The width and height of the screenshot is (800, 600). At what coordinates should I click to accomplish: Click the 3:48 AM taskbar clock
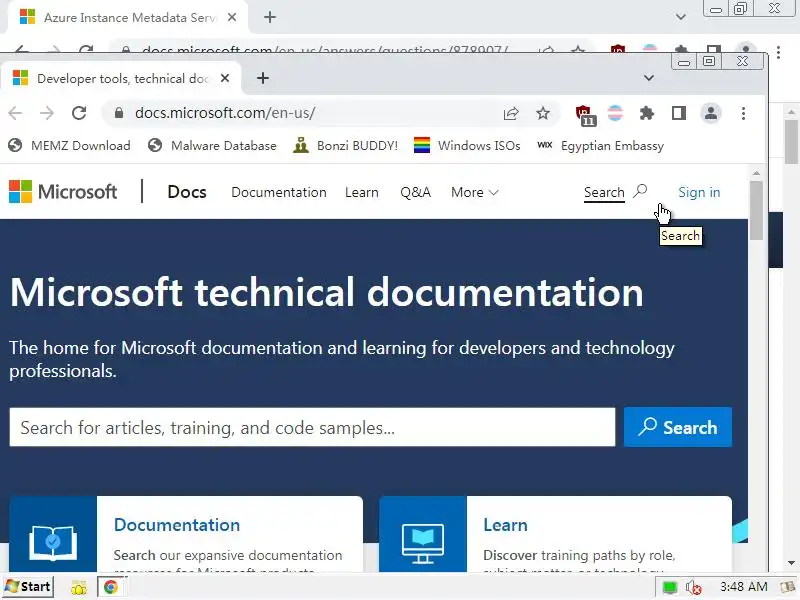(743, 587)
